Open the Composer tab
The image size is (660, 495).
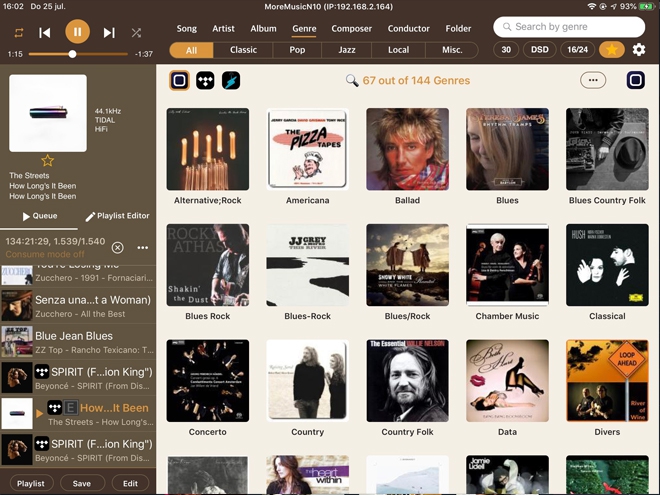pyautogui.click(x=351, y=29)
